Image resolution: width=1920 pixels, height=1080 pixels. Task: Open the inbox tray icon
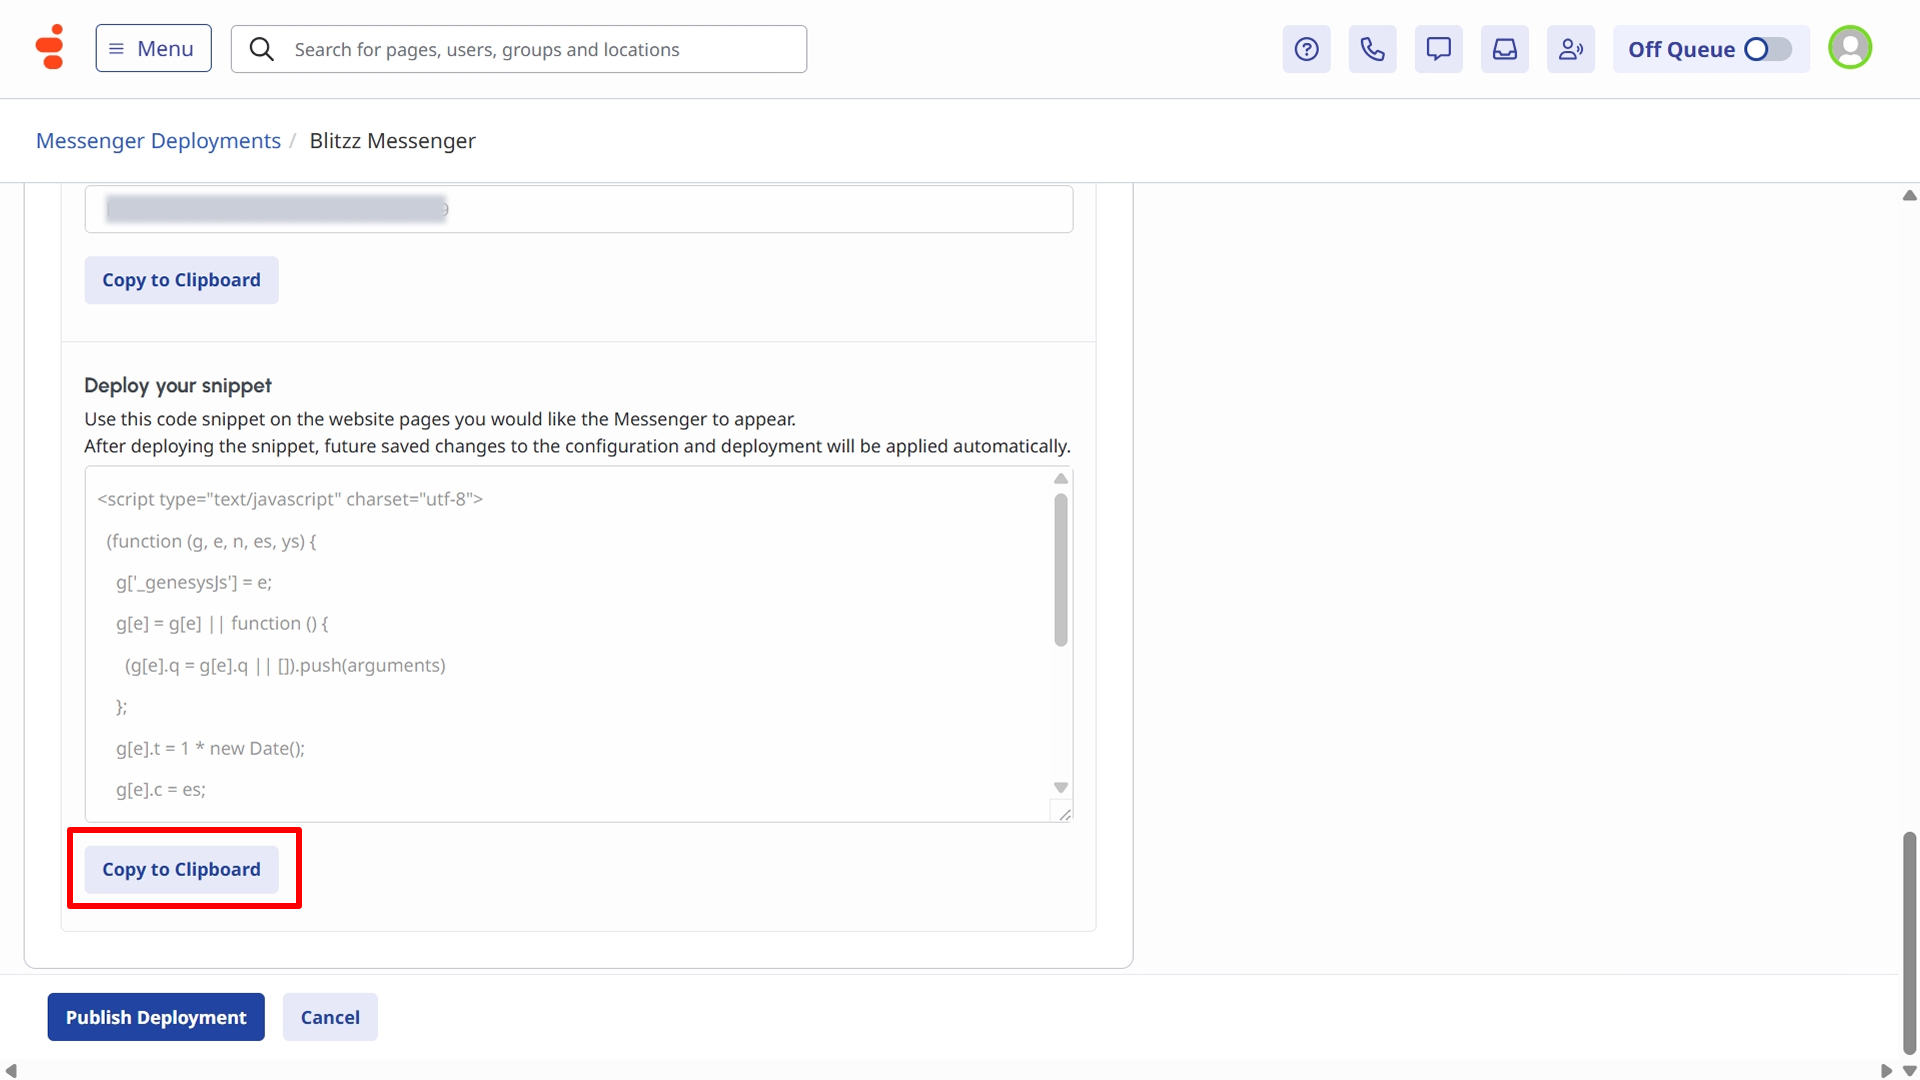[1504, 49]
